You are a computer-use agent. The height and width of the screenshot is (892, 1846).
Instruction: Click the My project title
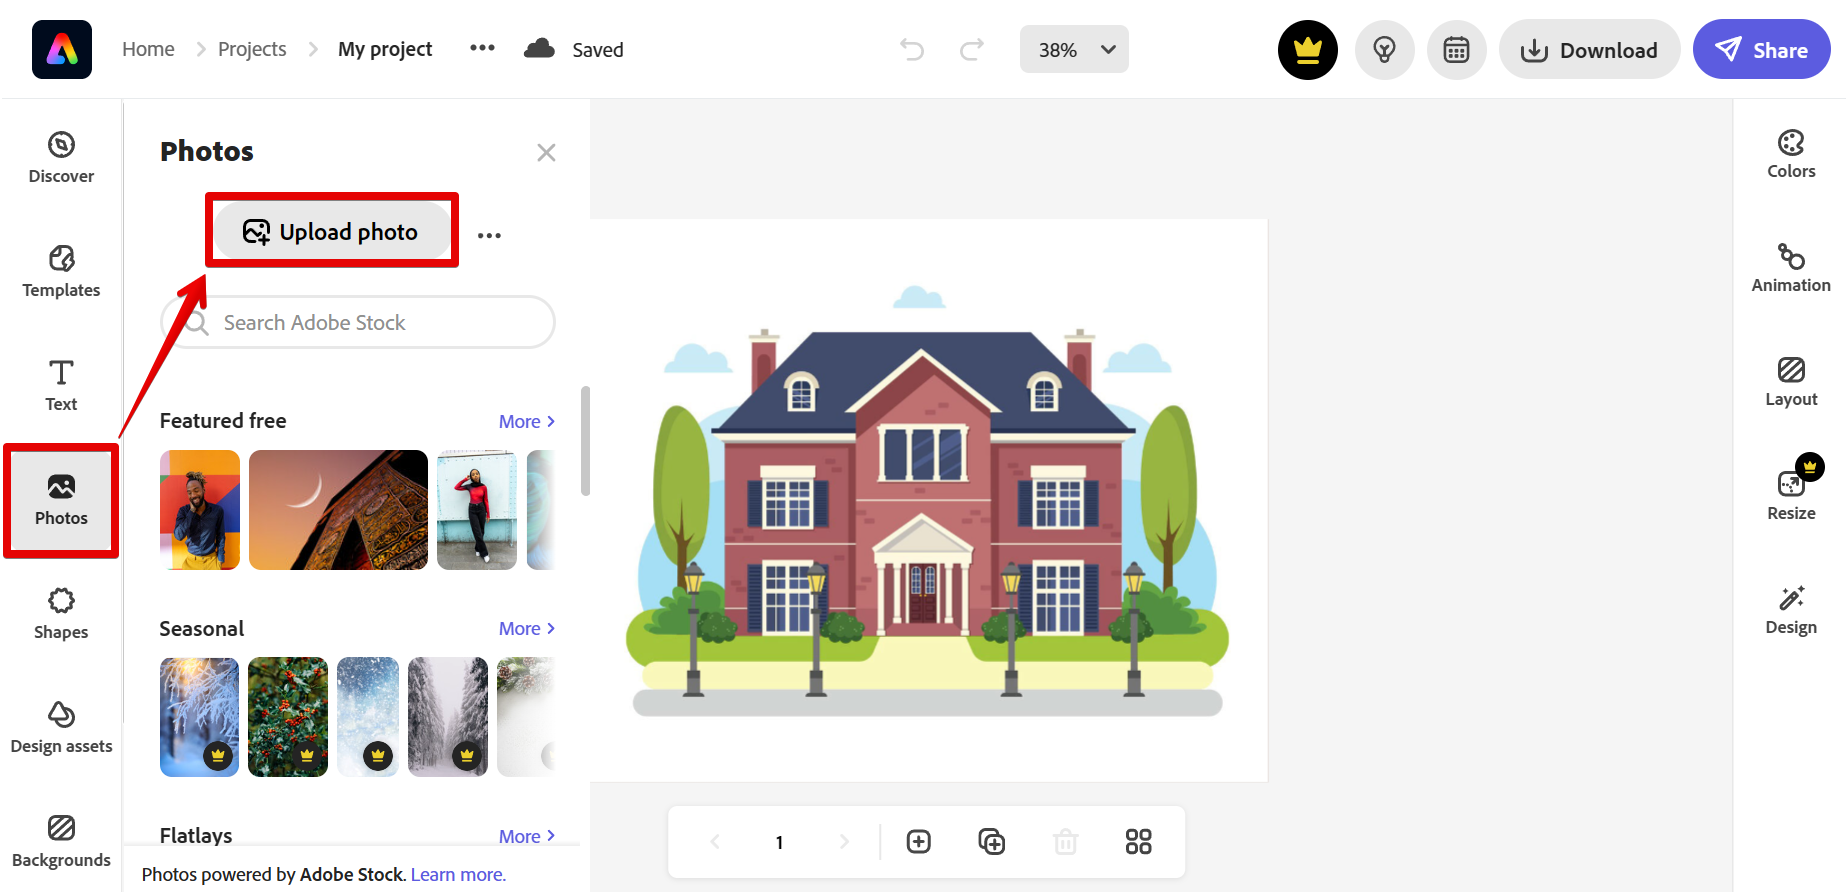click(x=385, y=49)
